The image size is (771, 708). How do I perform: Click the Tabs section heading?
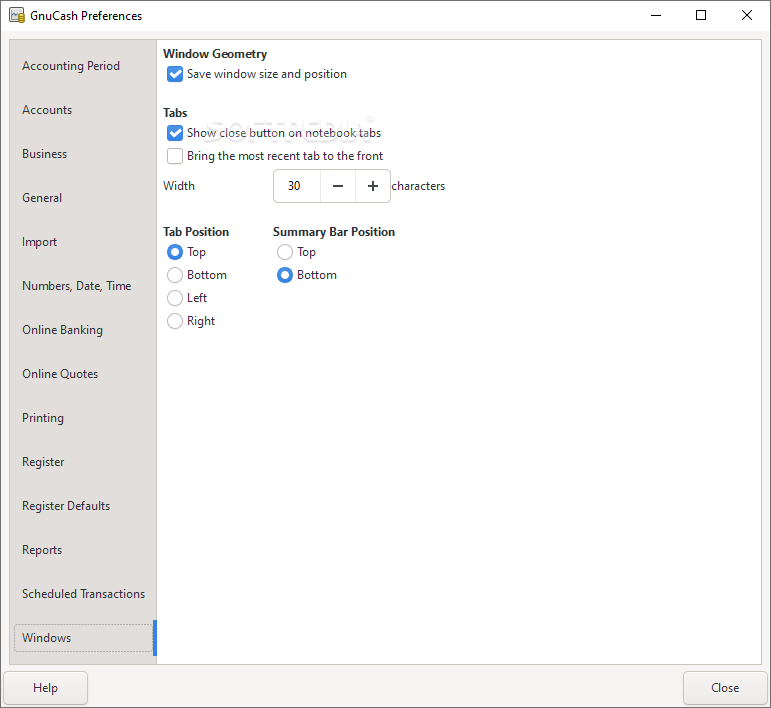pyautogui.click(x=175, y=113)
